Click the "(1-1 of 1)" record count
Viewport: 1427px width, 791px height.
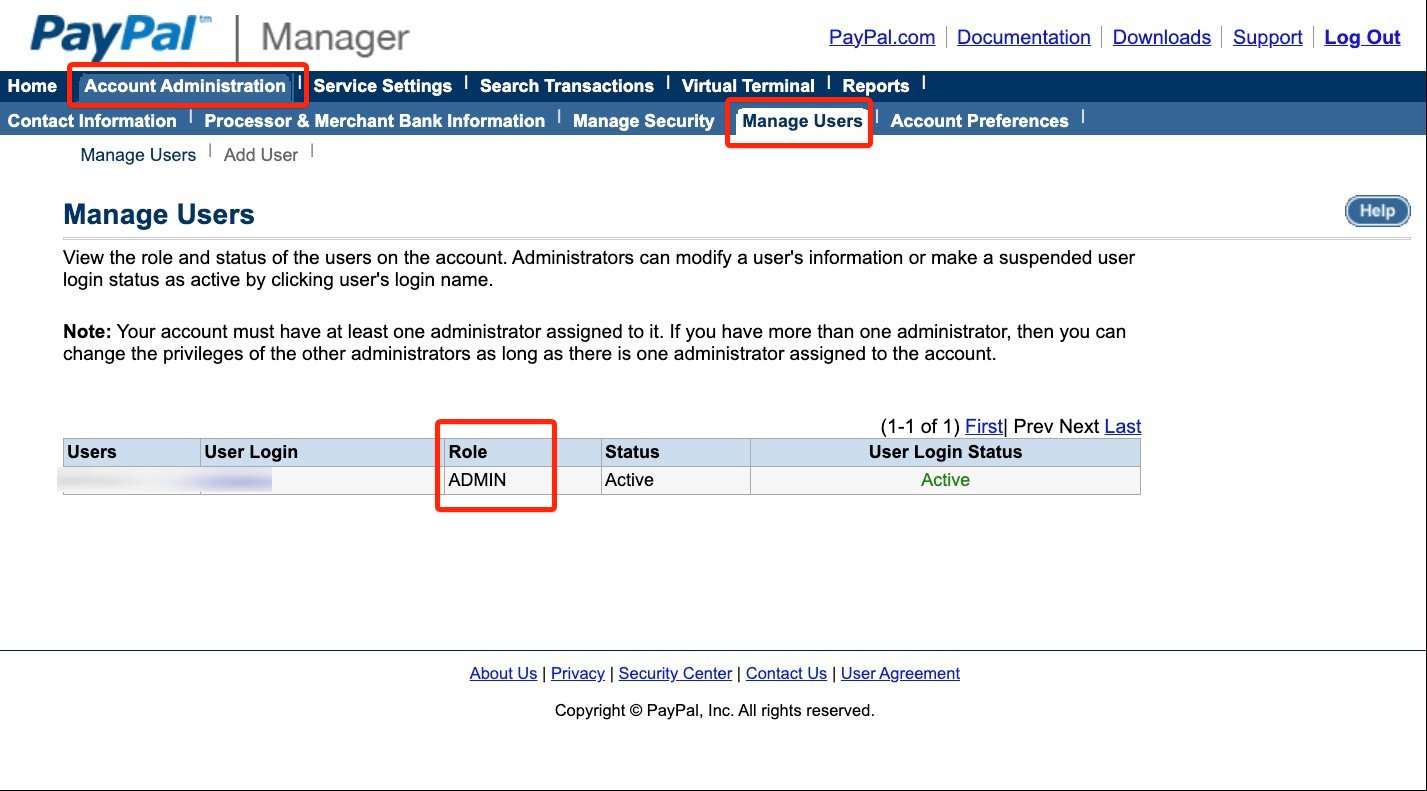(920, 426)
